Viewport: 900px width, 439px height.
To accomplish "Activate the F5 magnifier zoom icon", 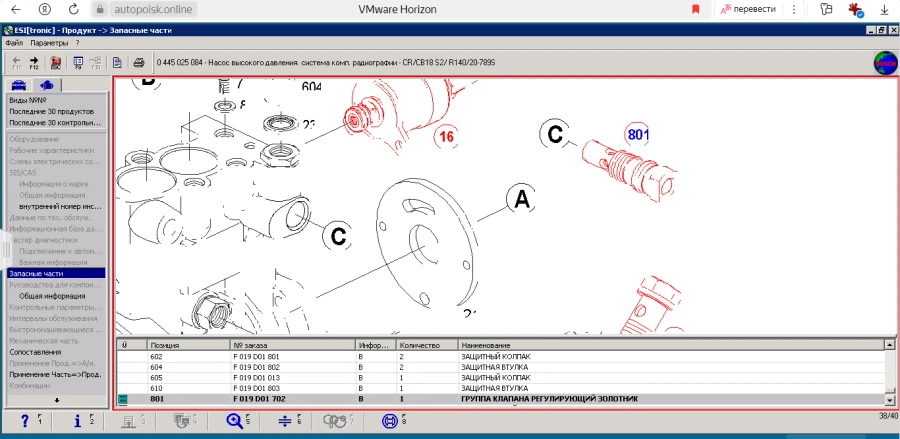I will [236, 421].
